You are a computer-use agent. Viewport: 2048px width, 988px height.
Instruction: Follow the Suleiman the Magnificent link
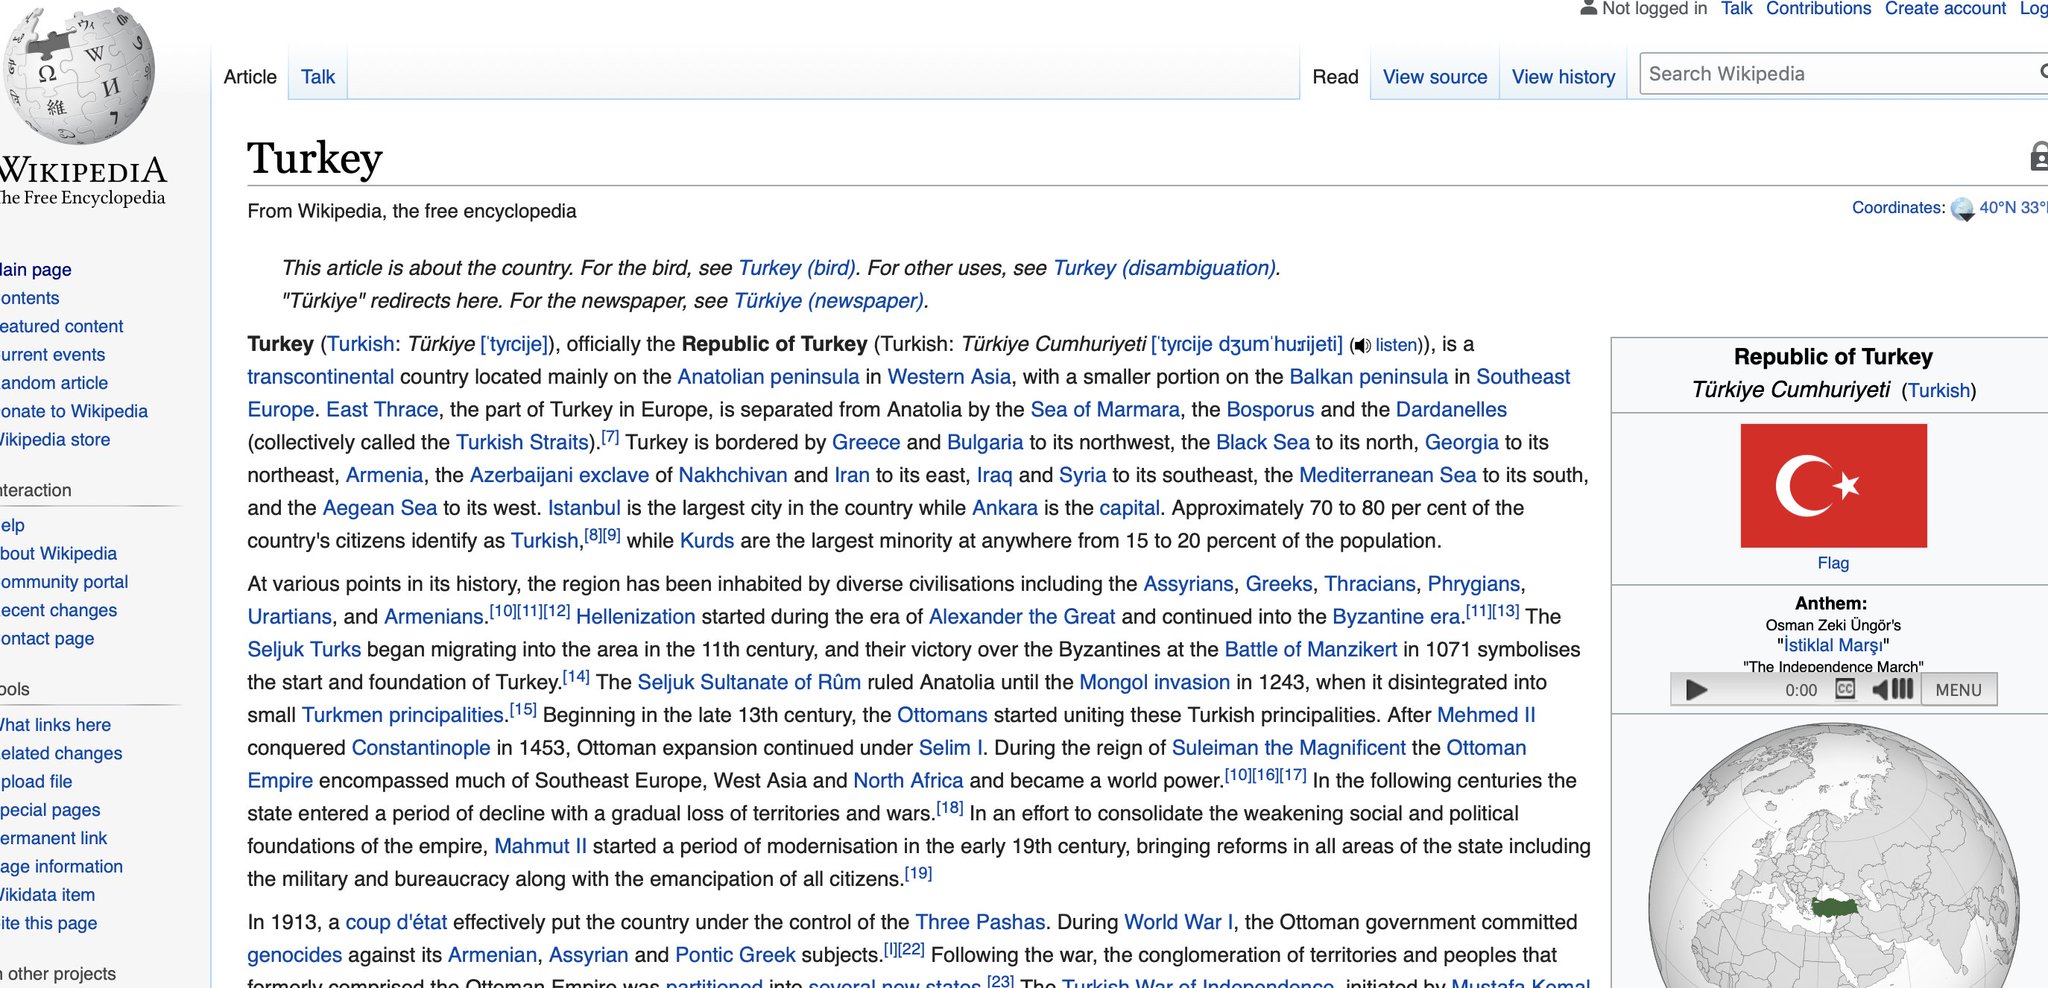point(1289,748)
